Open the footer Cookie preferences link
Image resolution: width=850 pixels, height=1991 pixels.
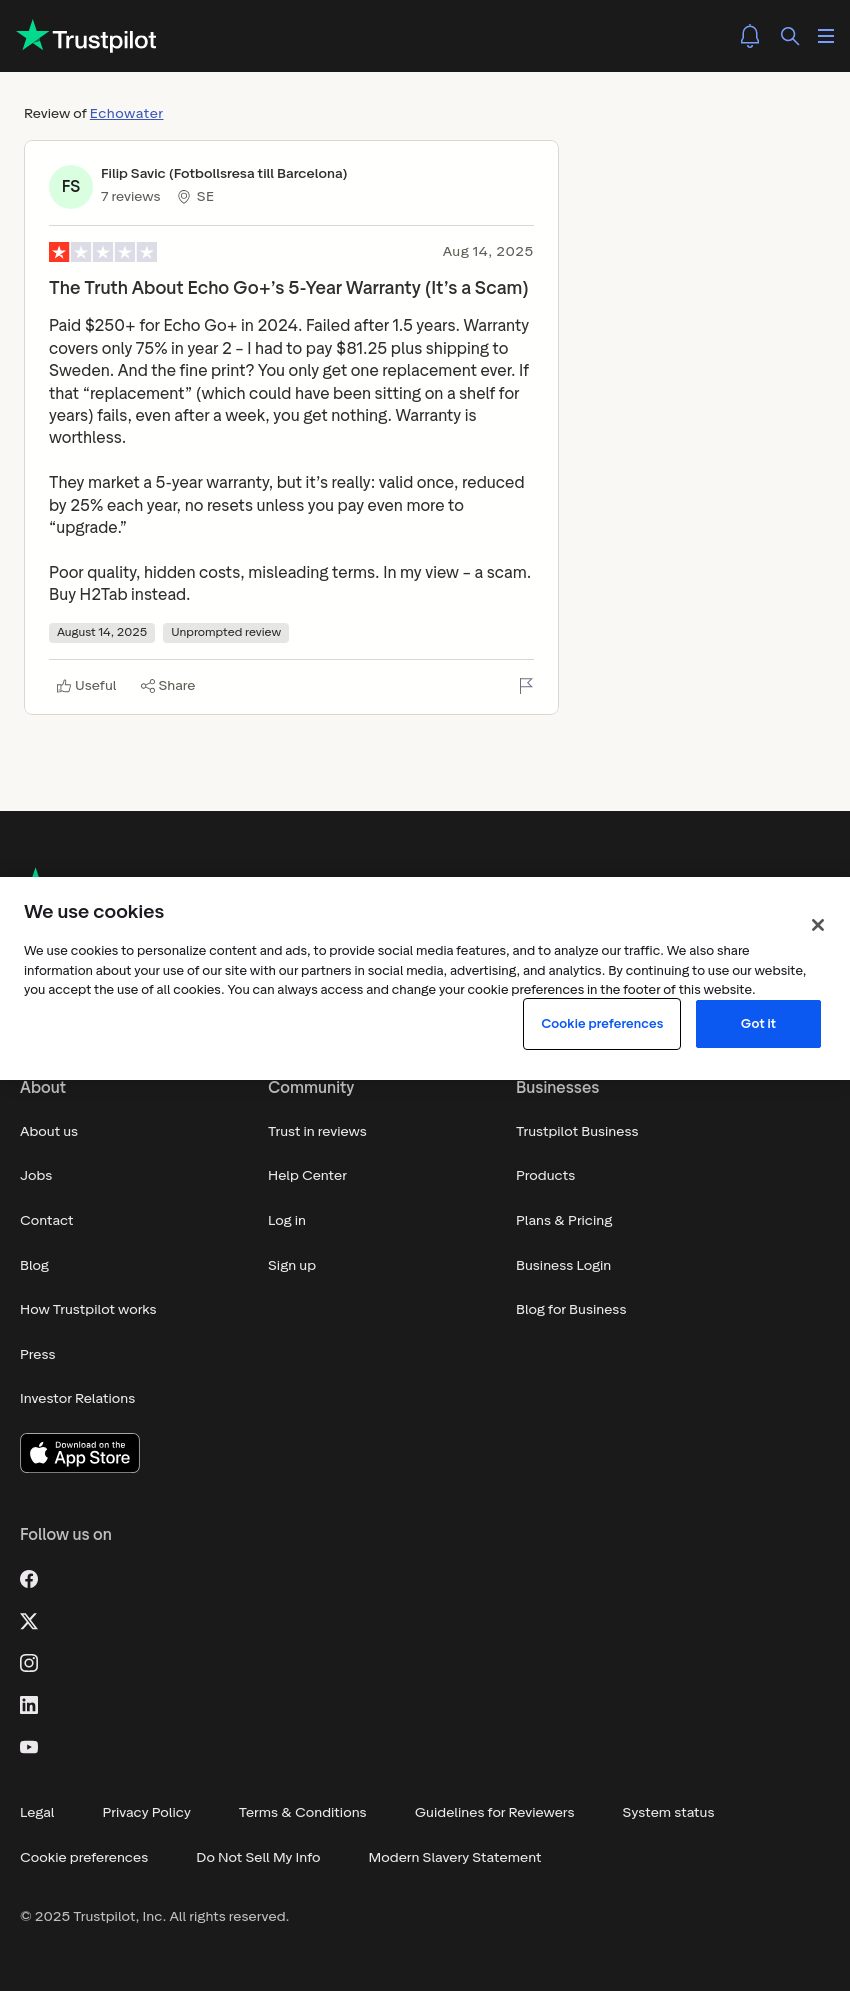pos(84,1858)
